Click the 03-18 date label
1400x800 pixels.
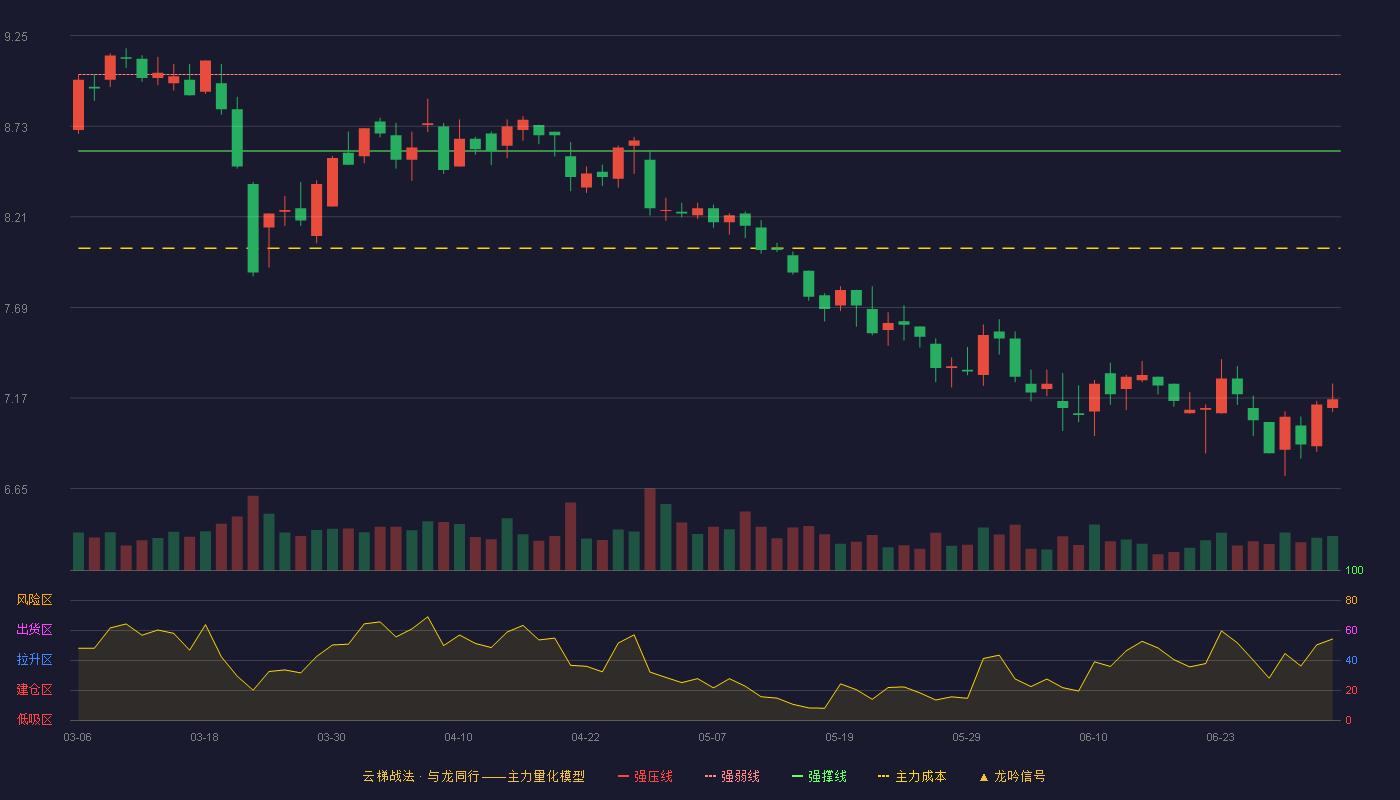(x=204, y=737)
